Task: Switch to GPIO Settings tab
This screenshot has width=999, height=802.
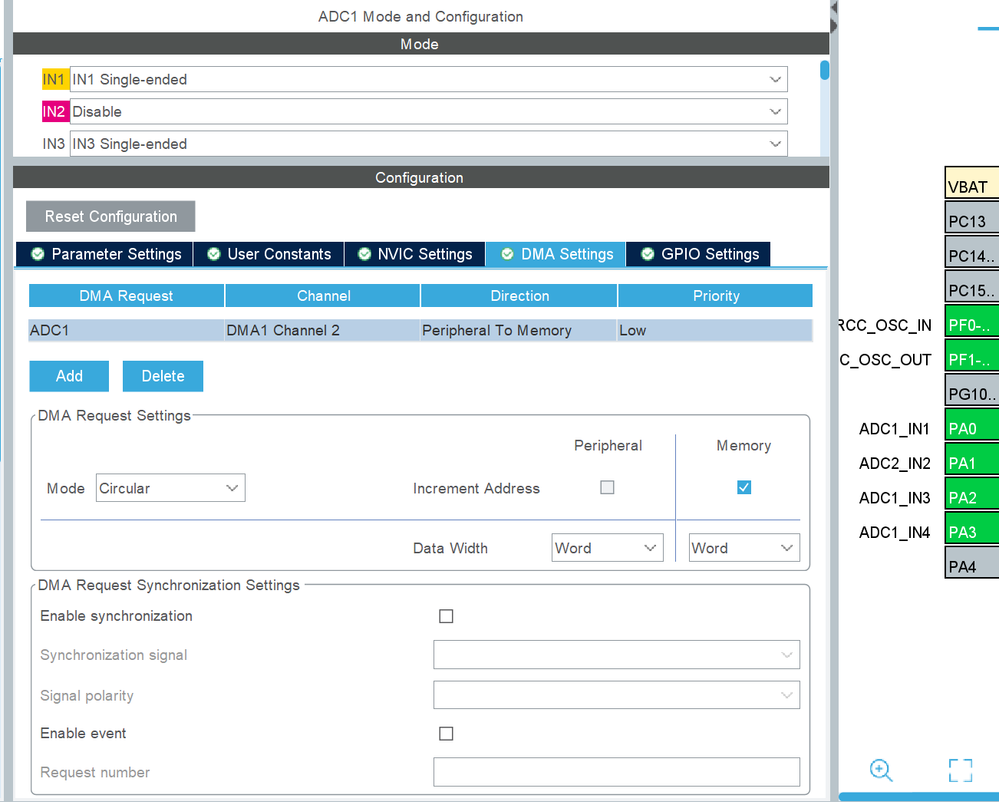Action: point(698,254)
